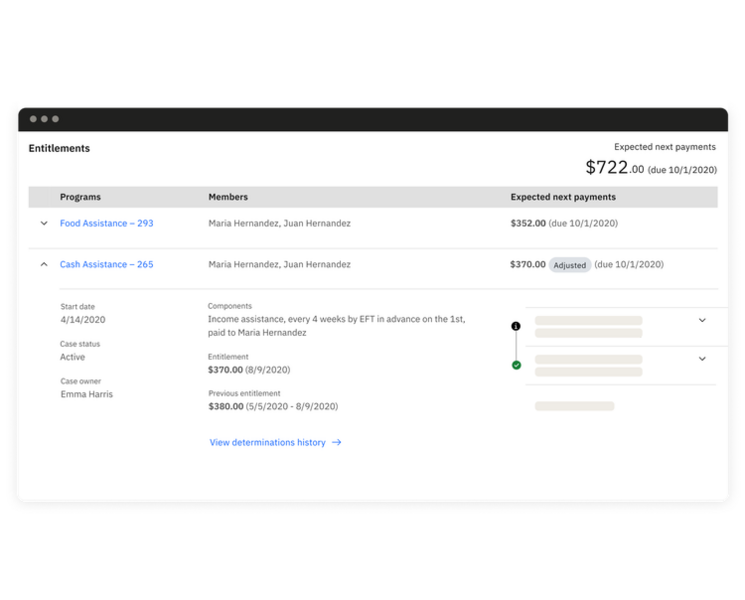
Task: Click the Adjusted tag on Cash Assistance
Action: tap(570, 265)
